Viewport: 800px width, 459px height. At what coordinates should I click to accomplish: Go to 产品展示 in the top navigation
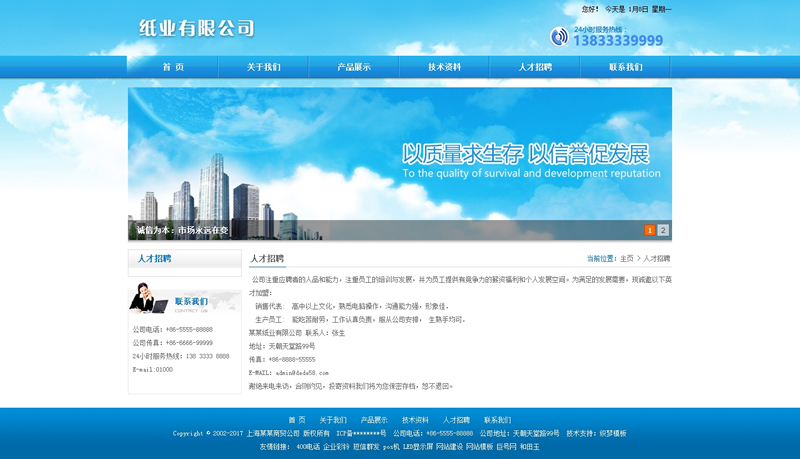(x=354, y=67)
